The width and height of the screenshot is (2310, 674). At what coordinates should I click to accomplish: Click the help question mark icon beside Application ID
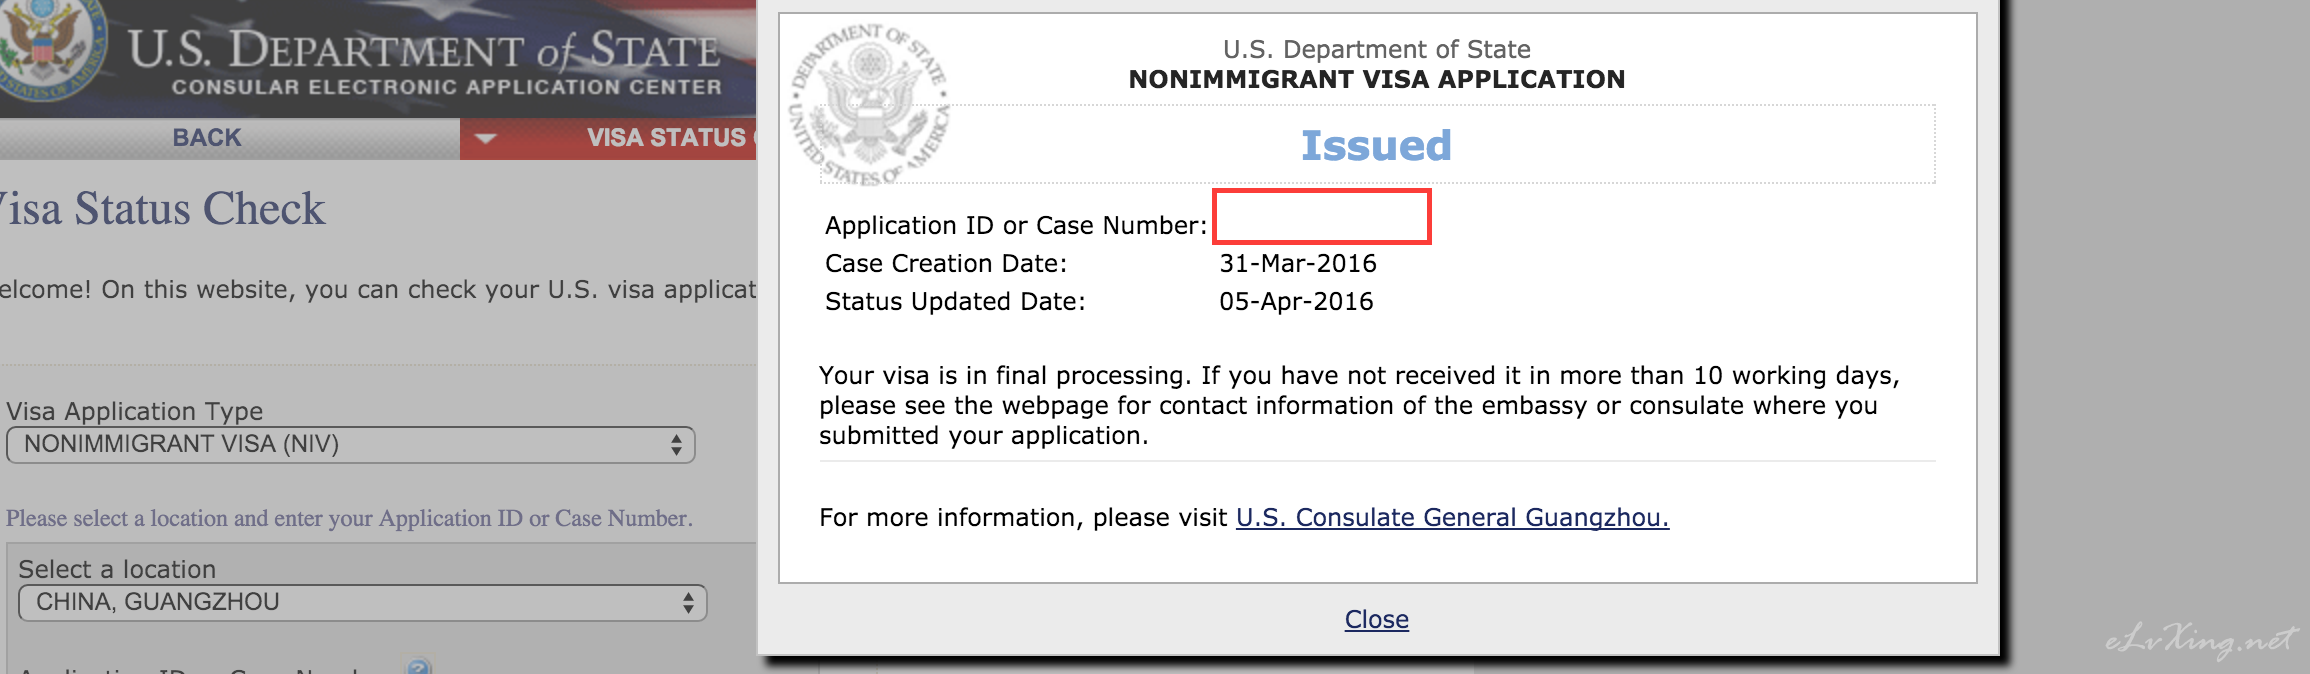[x=420, y=666]
